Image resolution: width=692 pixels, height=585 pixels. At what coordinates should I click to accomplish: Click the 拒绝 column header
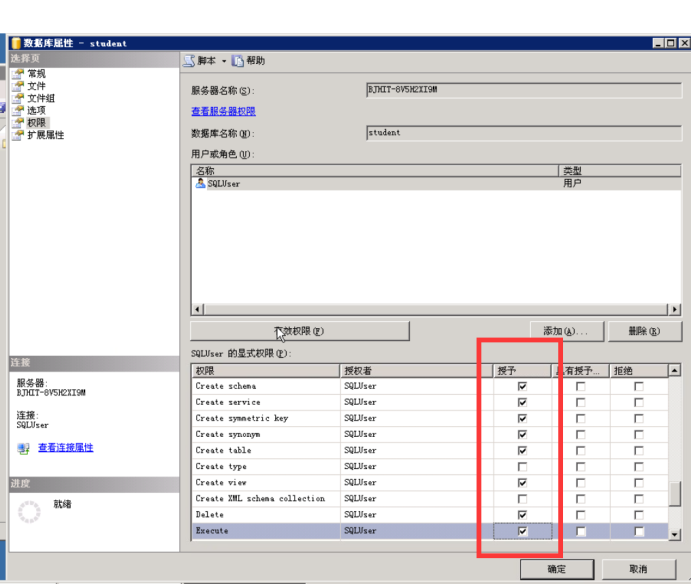(639, 371)
